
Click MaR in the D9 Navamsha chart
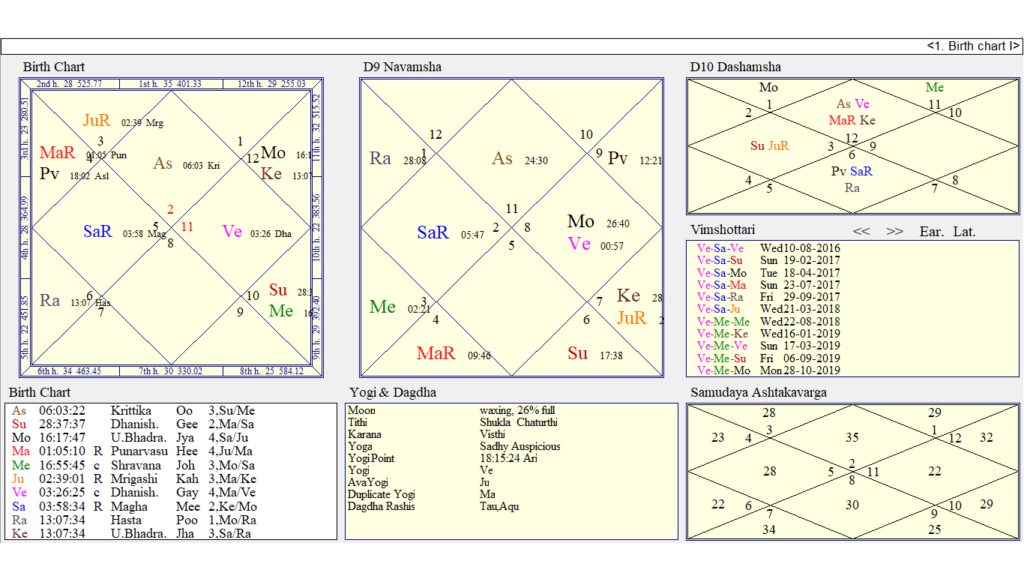tap(436, 354)
